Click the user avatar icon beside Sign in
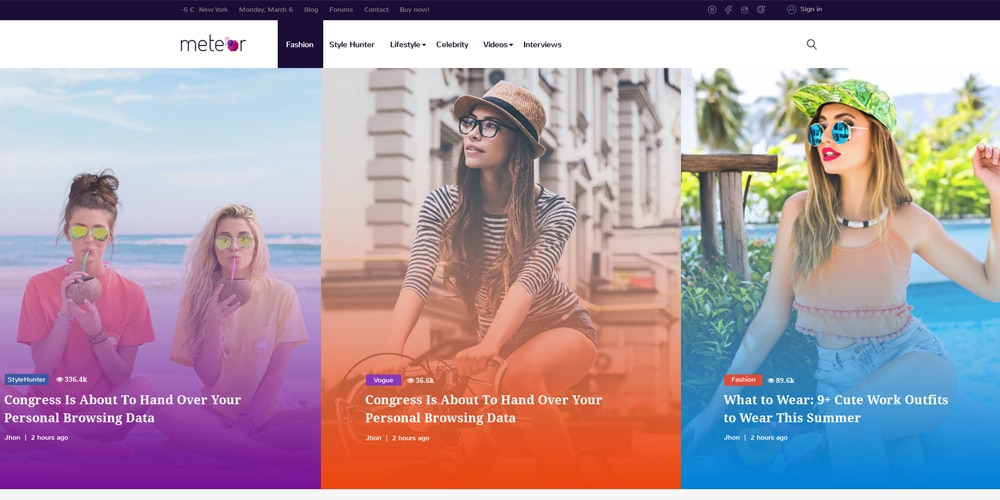1000x500 pixels. pyautogui.click(x=791, y=10)
